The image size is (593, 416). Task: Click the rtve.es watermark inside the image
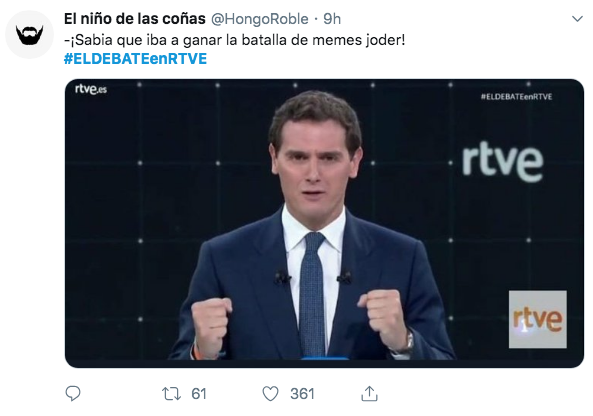pyautogui.click(x=91, y=89)
